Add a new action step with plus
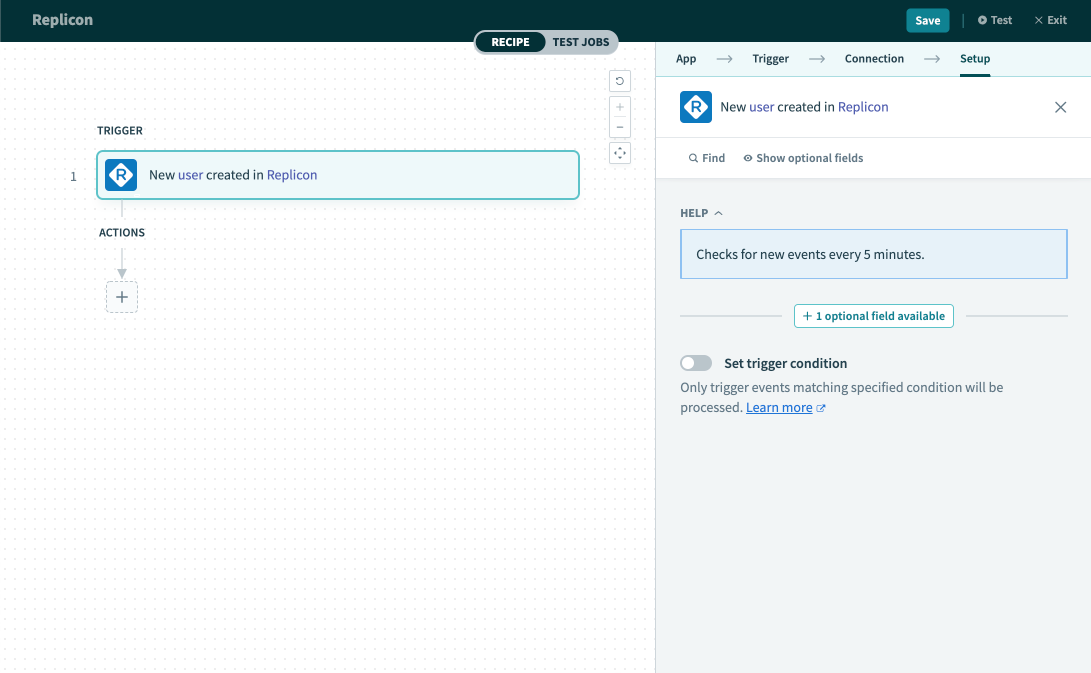 click(122, 297)
